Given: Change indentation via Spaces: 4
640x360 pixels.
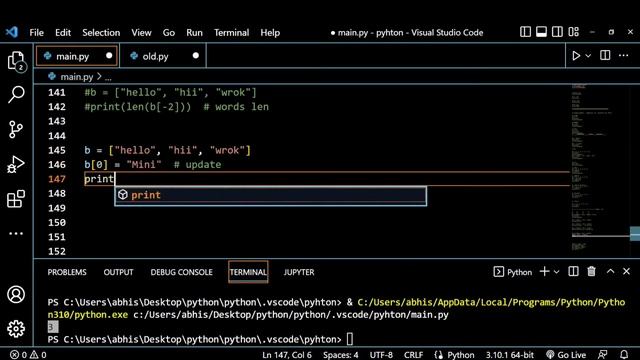Looking at the screenshot, I should tap(341, 355).
